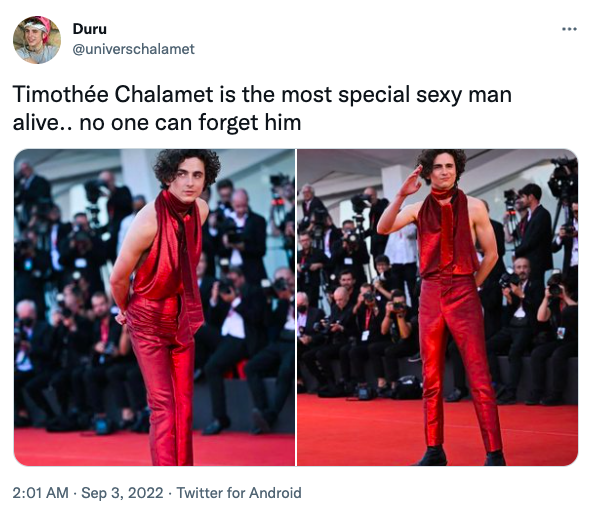Image resolution: width=591 pixels, height=509 pixels.
Task: Click Duru's round profile avatar
Action: pos(37,40)
